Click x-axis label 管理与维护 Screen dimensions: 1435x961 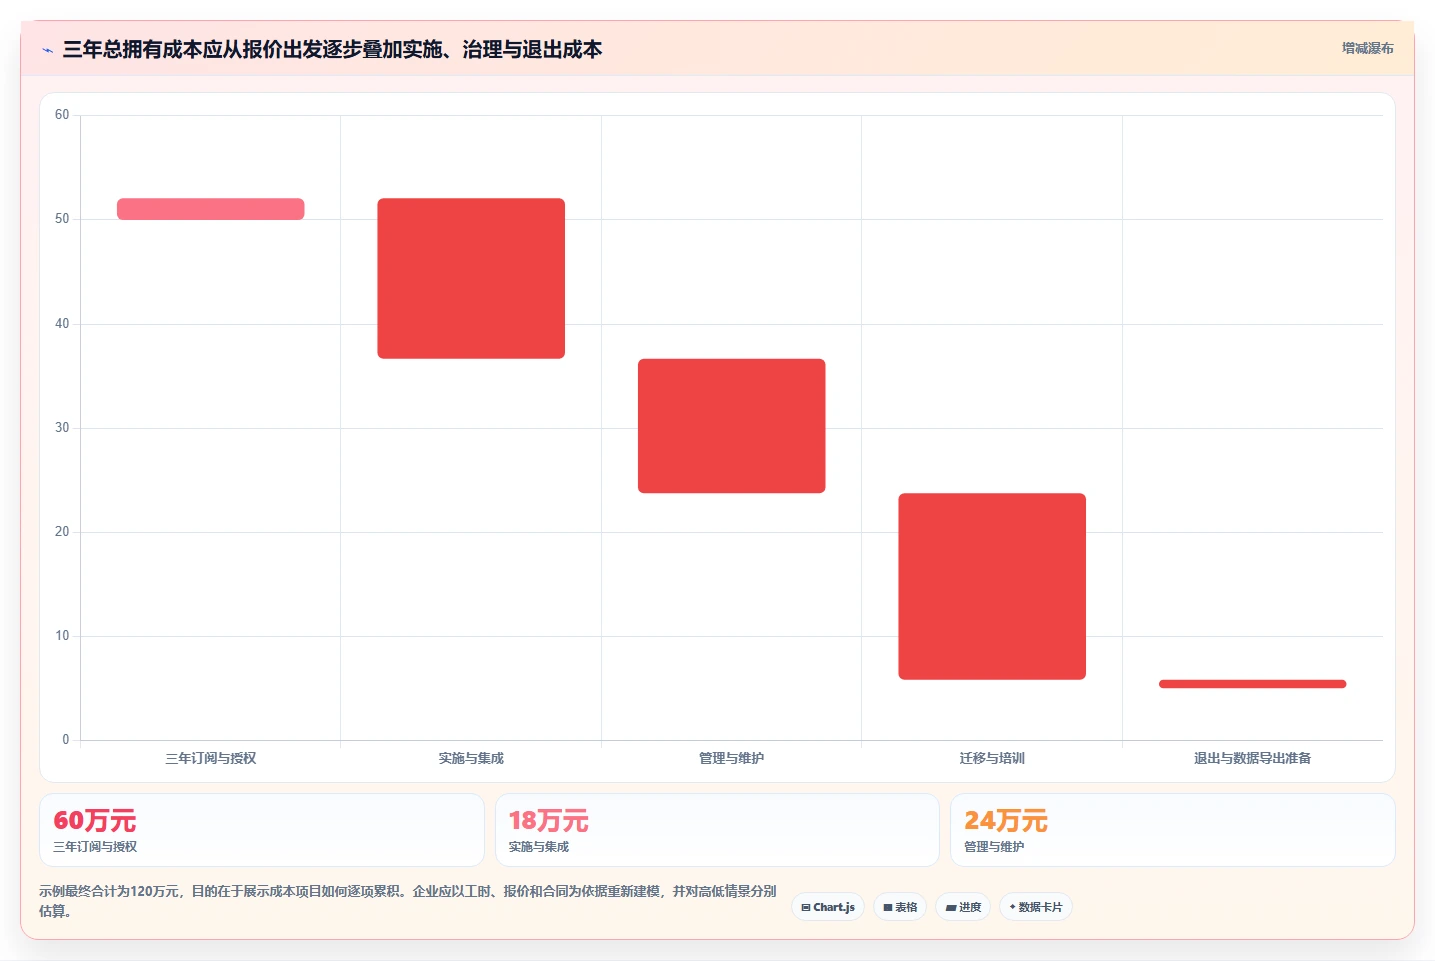[x=732, y=758]
